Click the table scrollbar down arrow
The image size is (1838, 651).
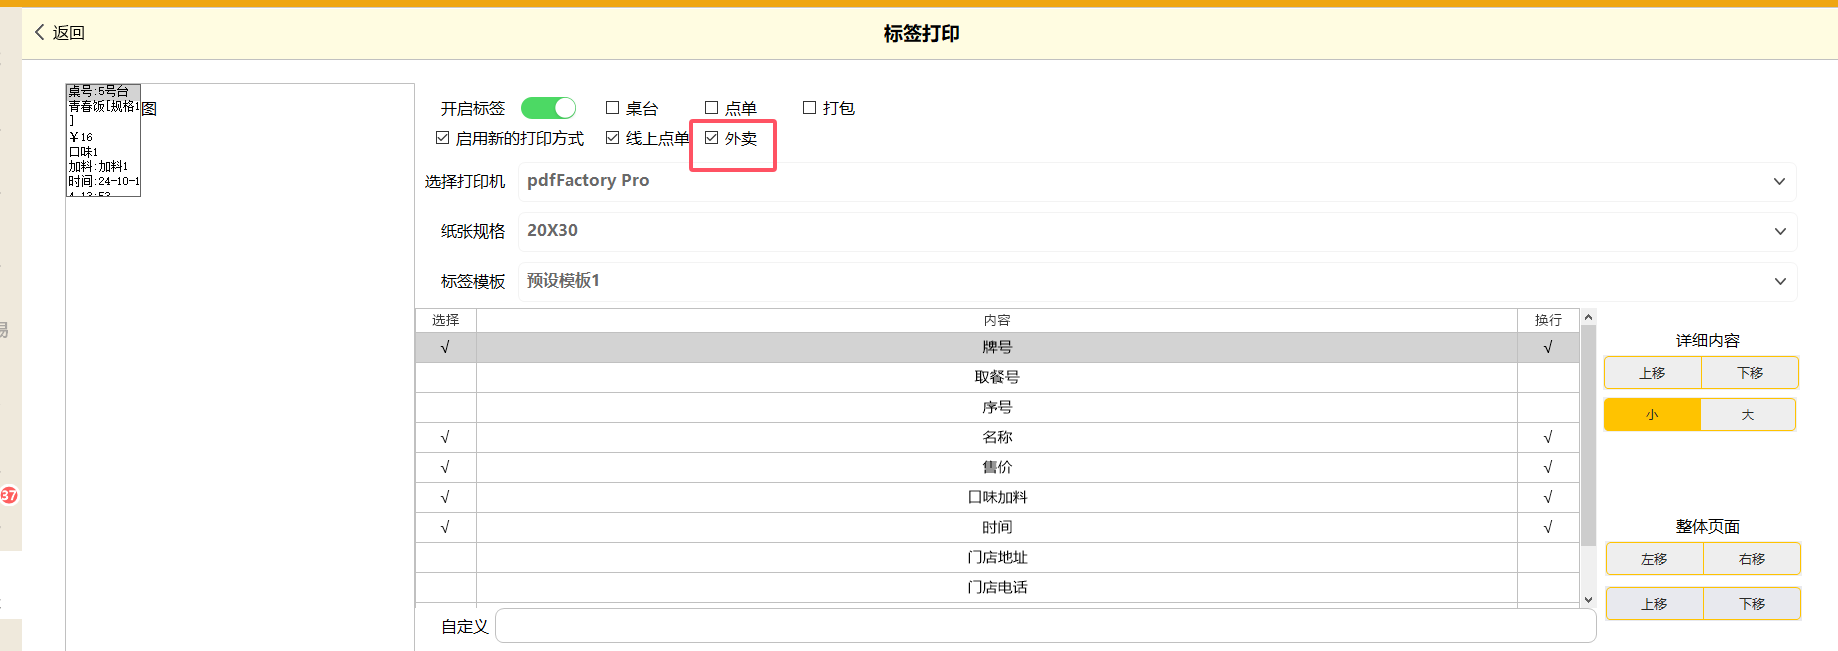tap(1588, 600)
